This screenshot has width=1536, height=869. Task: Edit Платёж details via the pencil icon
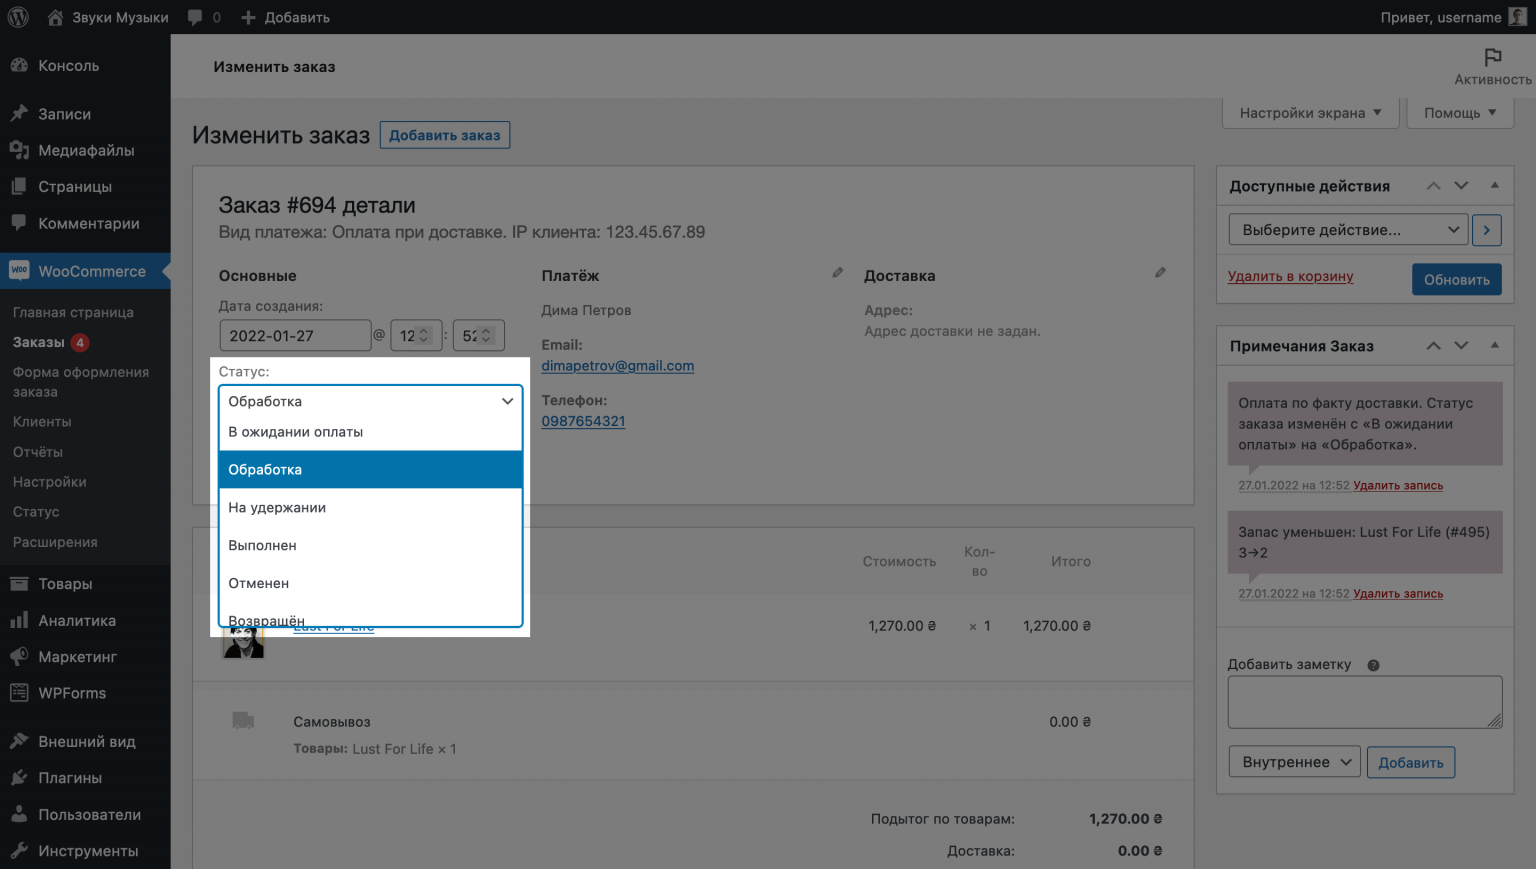[x=836, y=271]
